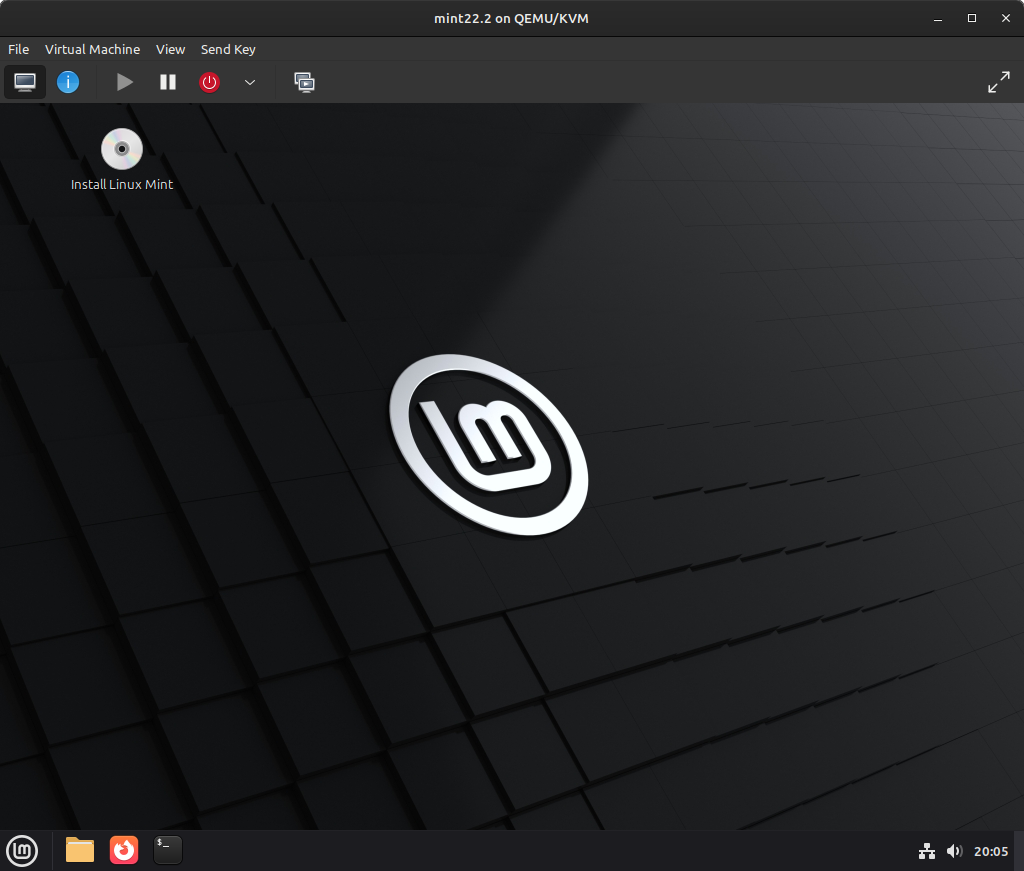Open the Linux Mint start menu
The image size is (1024, 871).
tap(22, 851)
